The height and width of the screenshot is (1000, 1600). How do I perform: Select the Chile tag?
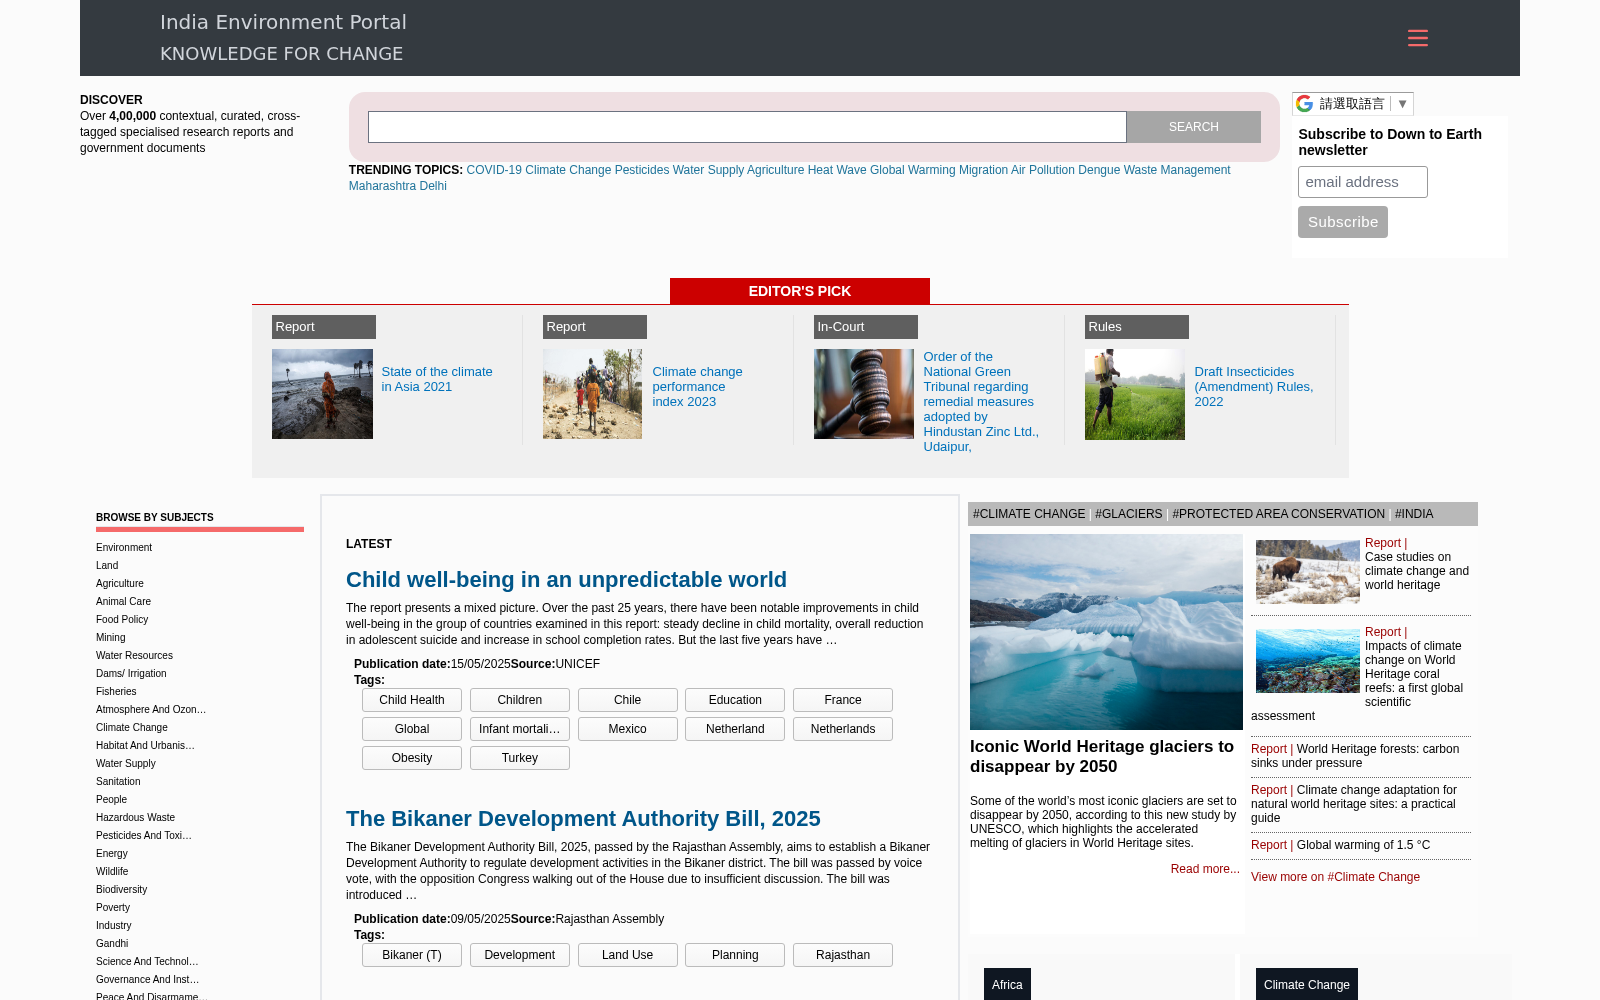click(628, 700)
